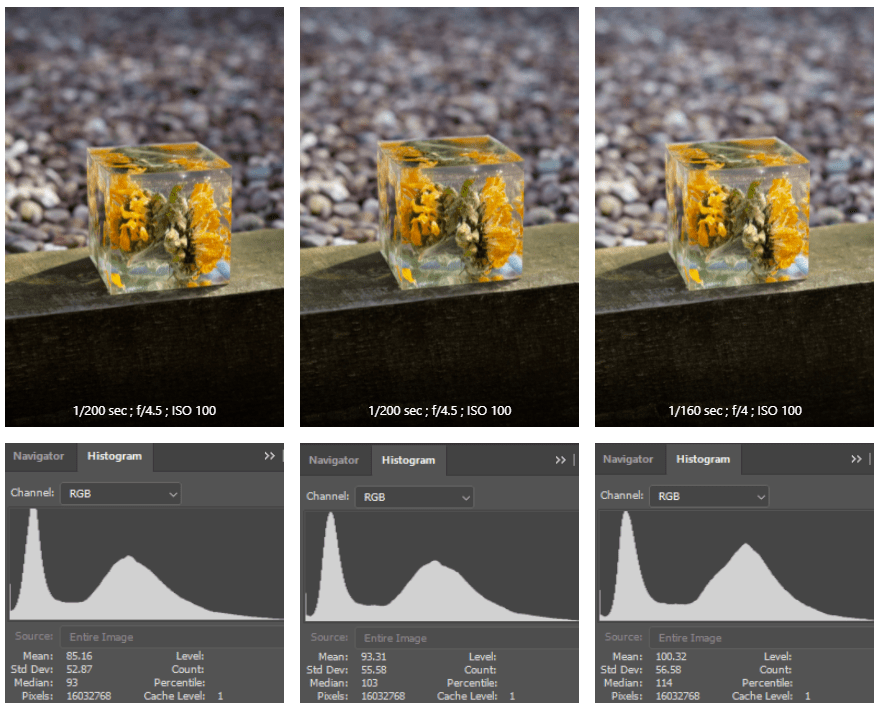Switch to the Navigator tab in the left panel
879x706 pixels.
coord(39,456)
